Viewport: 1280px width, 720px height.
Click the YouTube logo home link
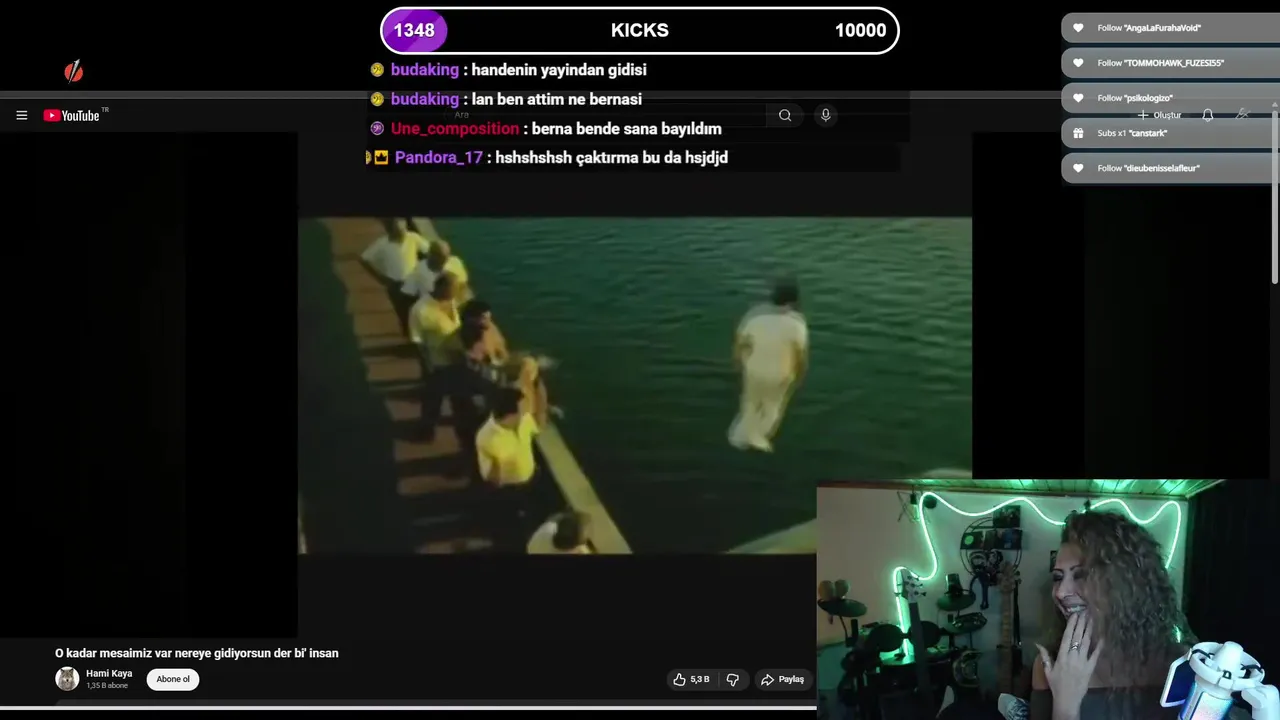point(72,115)
